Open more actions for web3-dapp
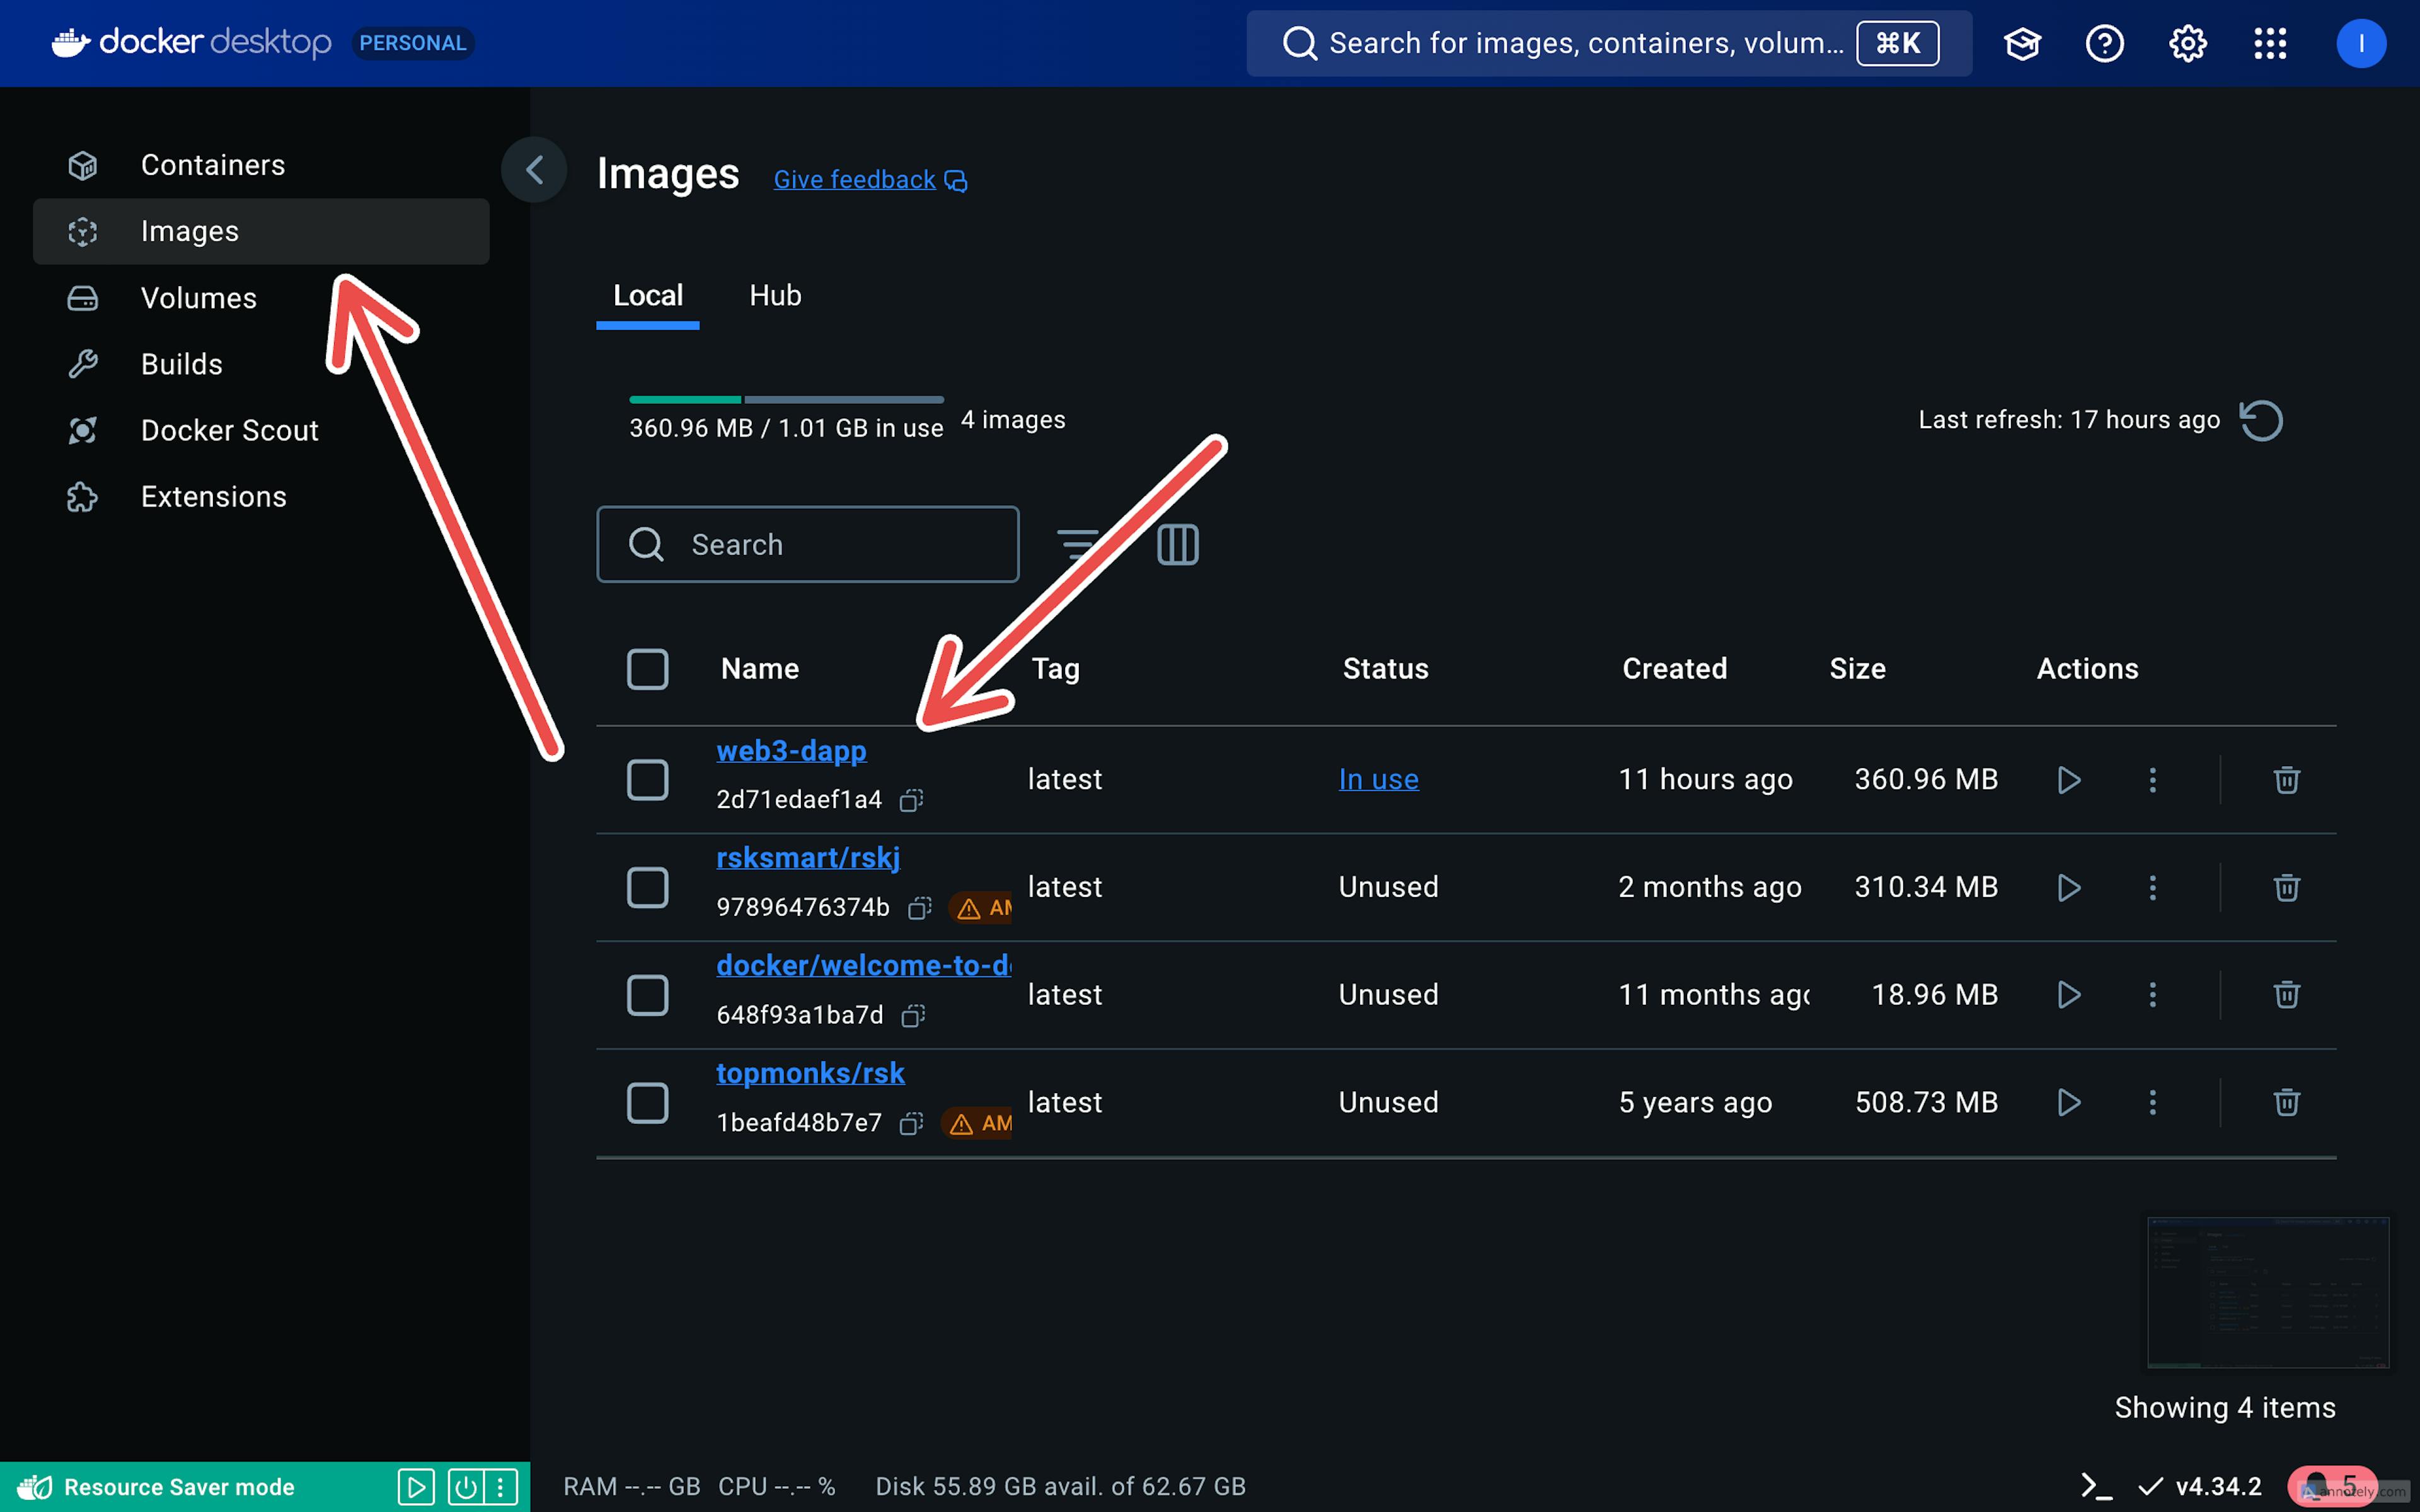 2153,780
